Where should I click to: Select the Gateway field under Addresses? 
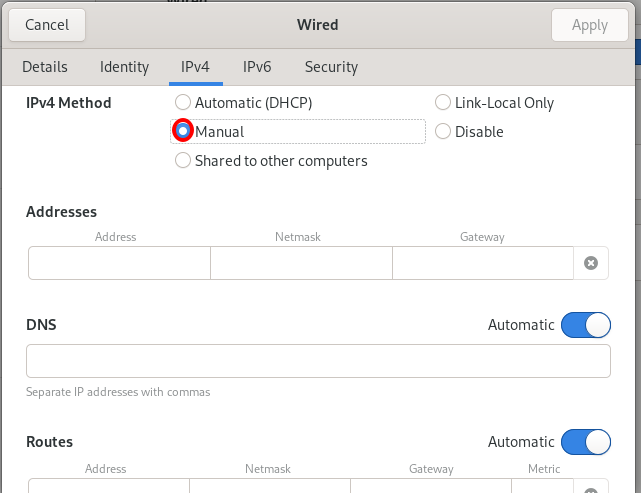[482, 263]
